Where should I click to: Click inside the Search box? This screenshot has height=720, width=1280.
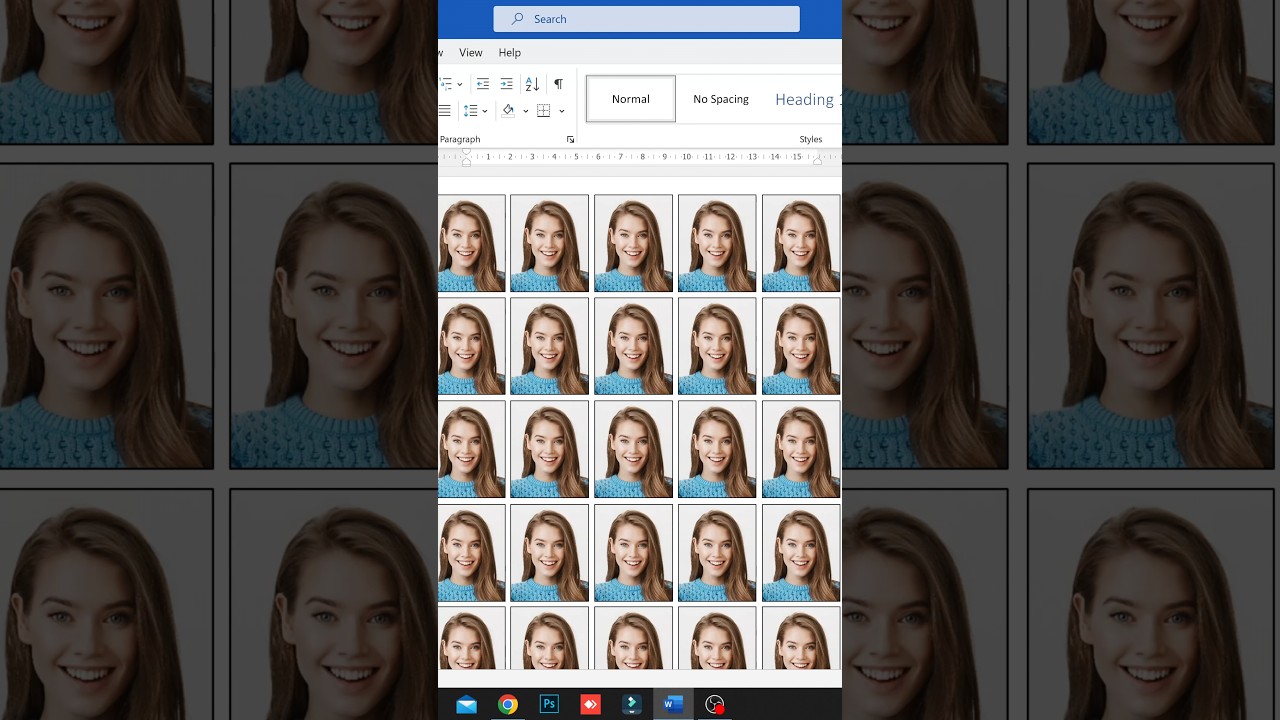[646, 19]
